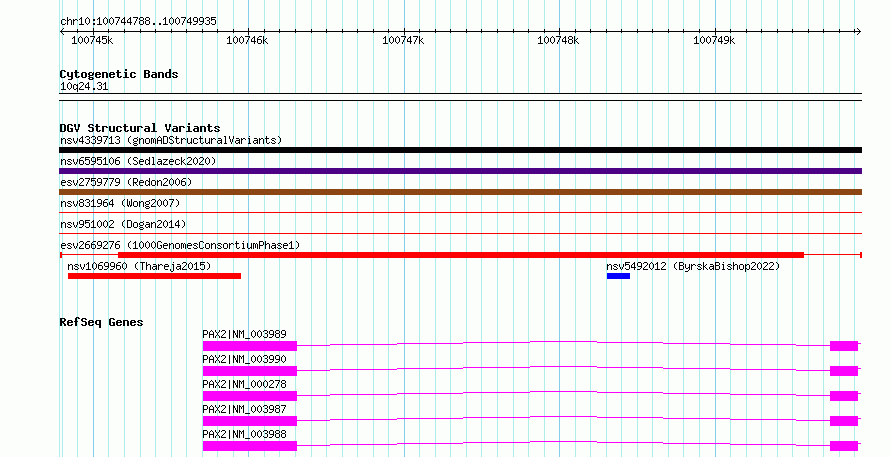Select the left exon of PAX2|NM_003989
The image size is (890, 457).
click(x=250, y=346)
